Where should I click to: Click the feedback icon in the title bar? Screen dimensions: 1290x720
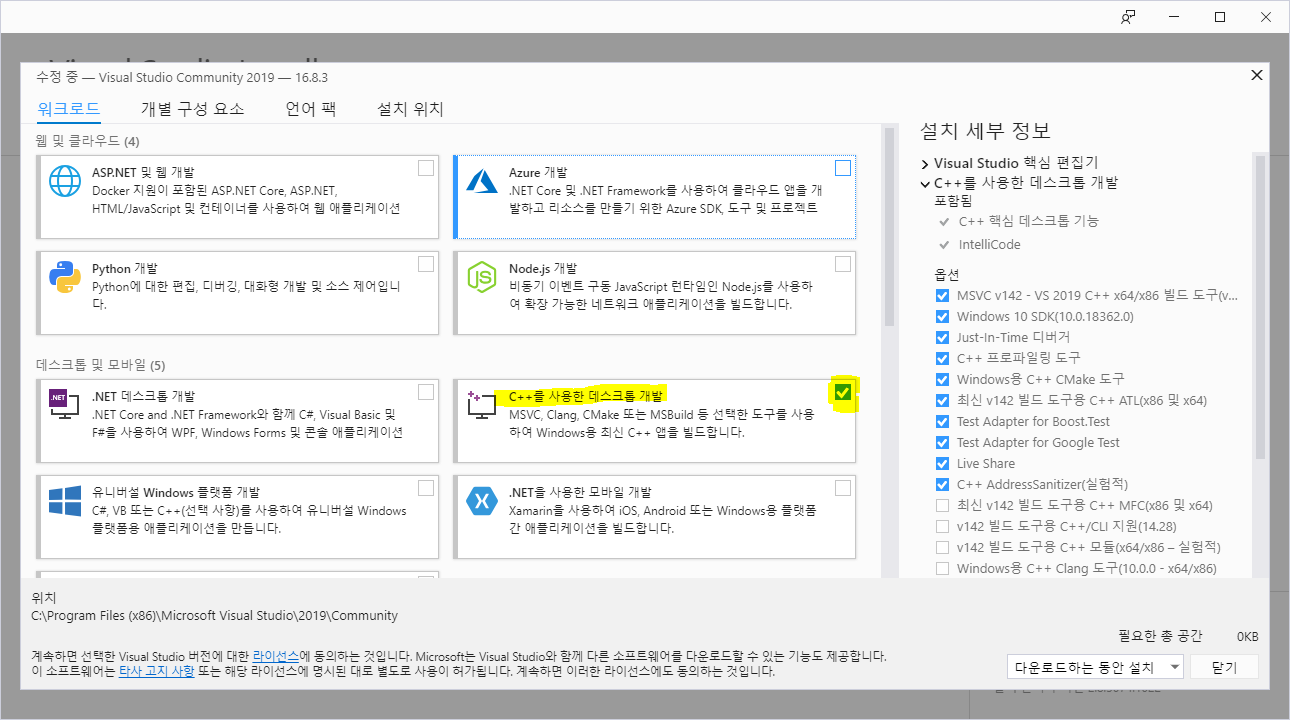click(1128, 17)
